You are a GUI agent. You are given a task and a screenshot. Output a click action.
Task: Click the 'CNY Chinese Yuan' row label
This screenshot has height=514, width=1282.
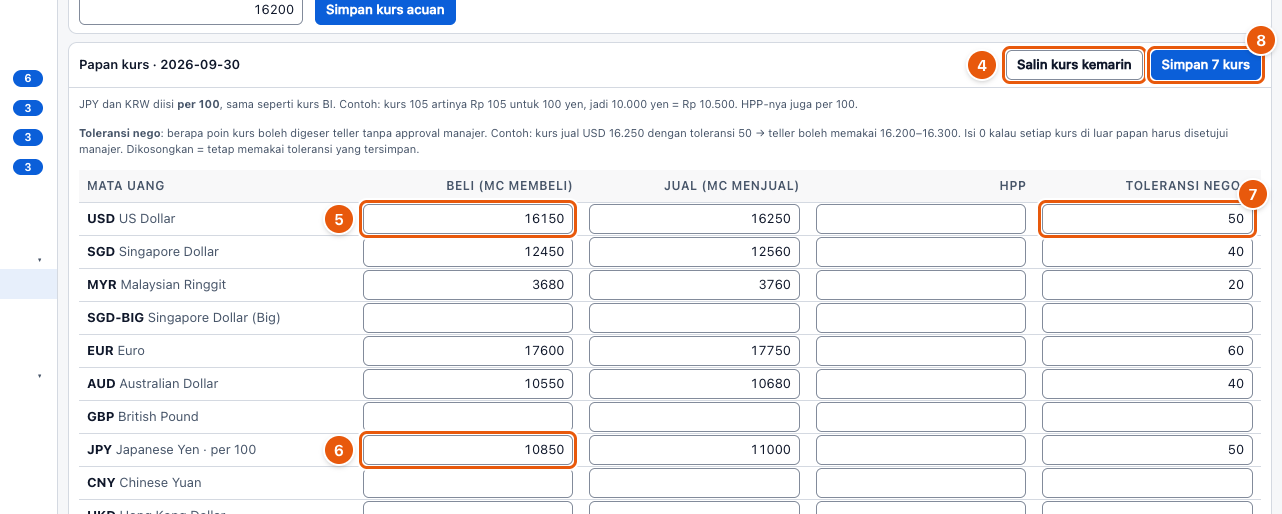click(x=144, y=483)
